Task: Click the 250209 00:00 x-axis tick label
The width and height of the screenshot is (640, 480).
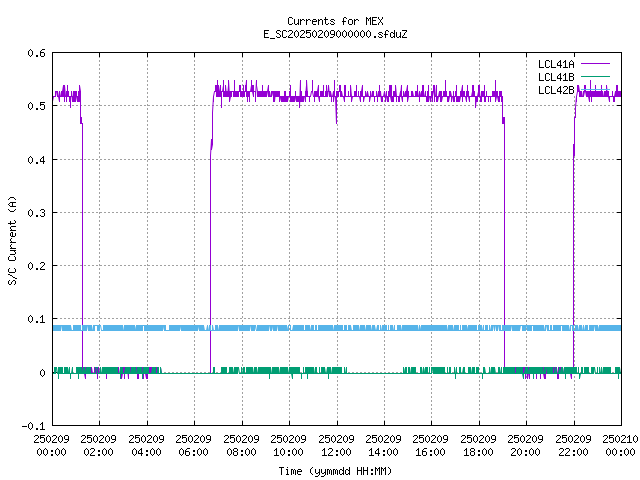Action: 51,445
